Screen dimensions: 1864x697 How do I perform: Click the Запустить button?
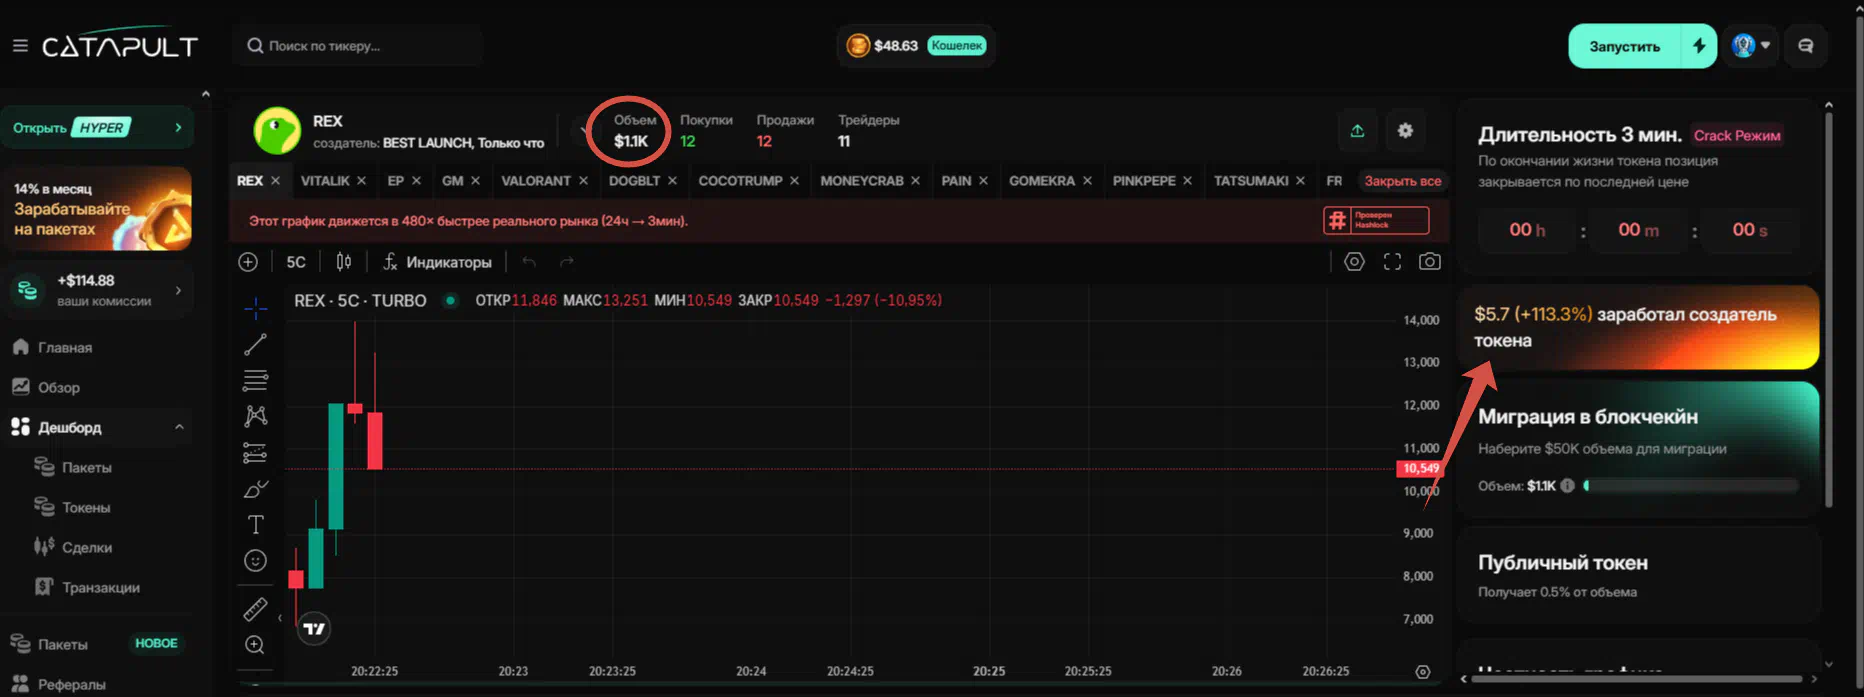point(1624,46)
